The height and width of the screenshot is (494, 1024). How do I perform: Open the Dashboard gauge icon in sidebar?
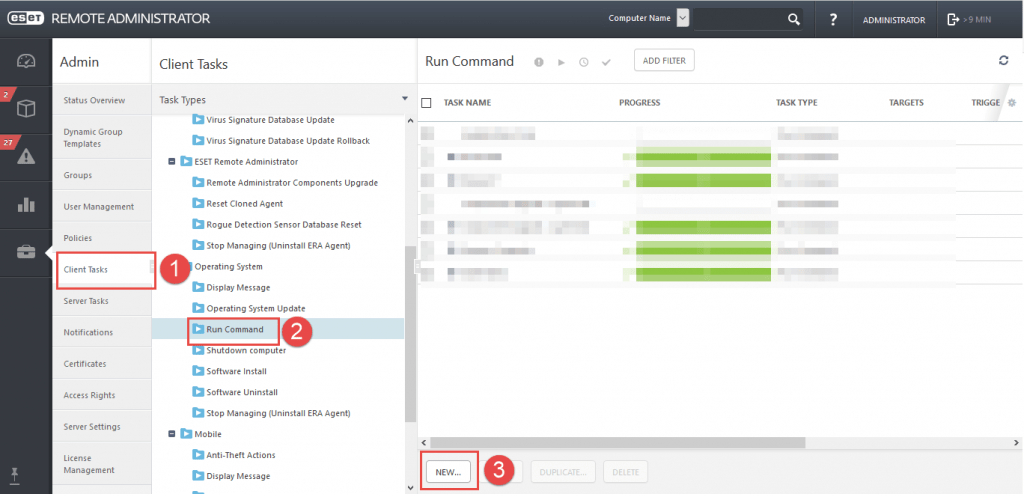[x=26, y=61]
